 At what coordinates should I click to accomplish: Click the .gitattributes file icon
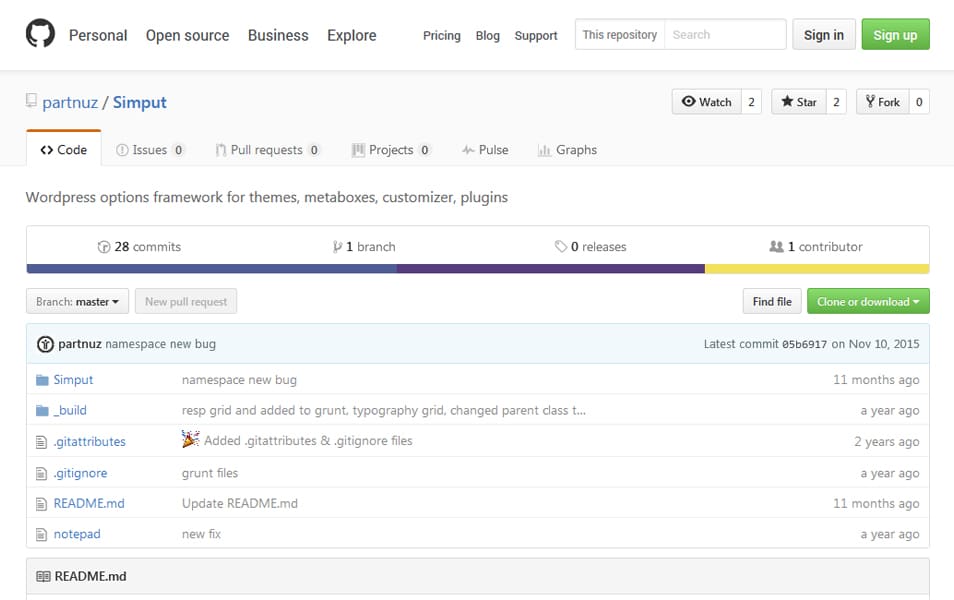(x=41, y=442)
